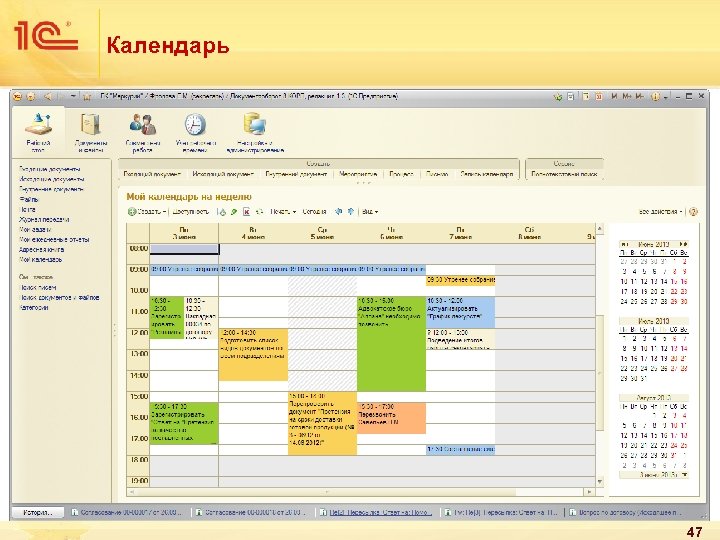The width and height of the screenshot is (720, 540).
Task: Open Мои ежедневные отчеты in sidebar
Action: pos(54,240)
